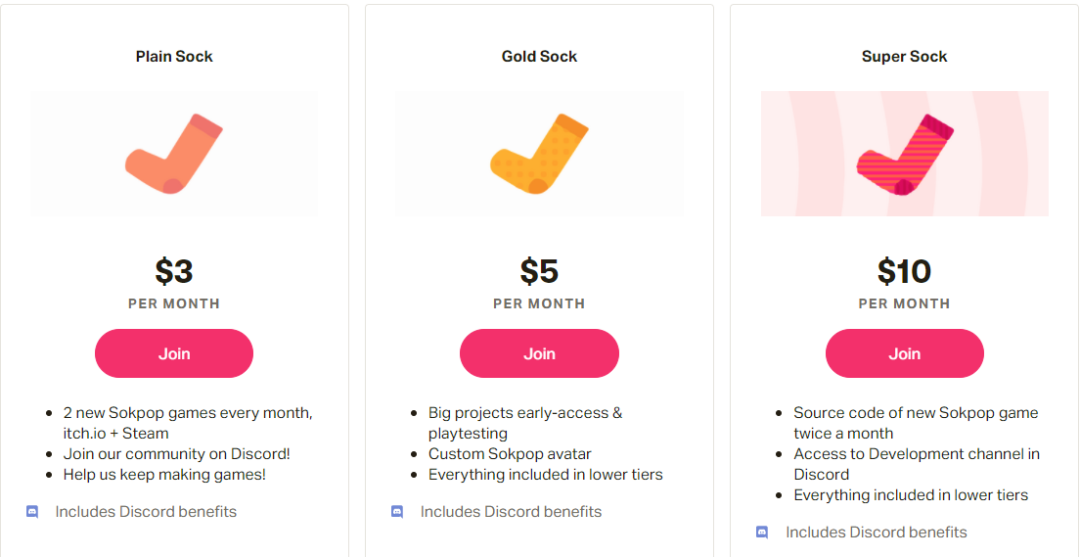Open Discord benefits text under Plain Sock
The image size is (1080, 557).
(146, 512)
